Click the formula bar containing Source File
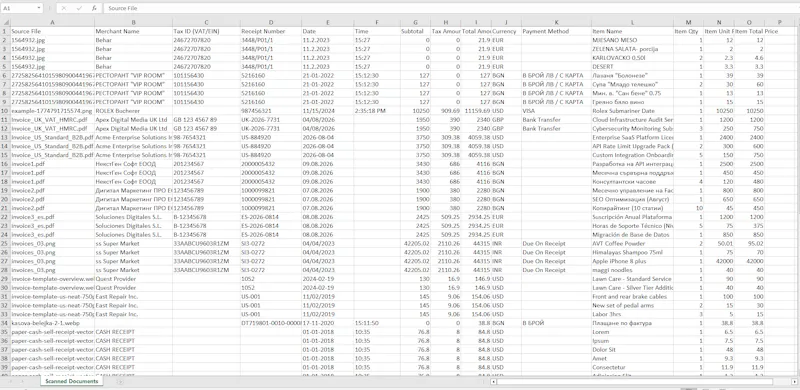Screen dimensions: 800x390 (450, 8)
